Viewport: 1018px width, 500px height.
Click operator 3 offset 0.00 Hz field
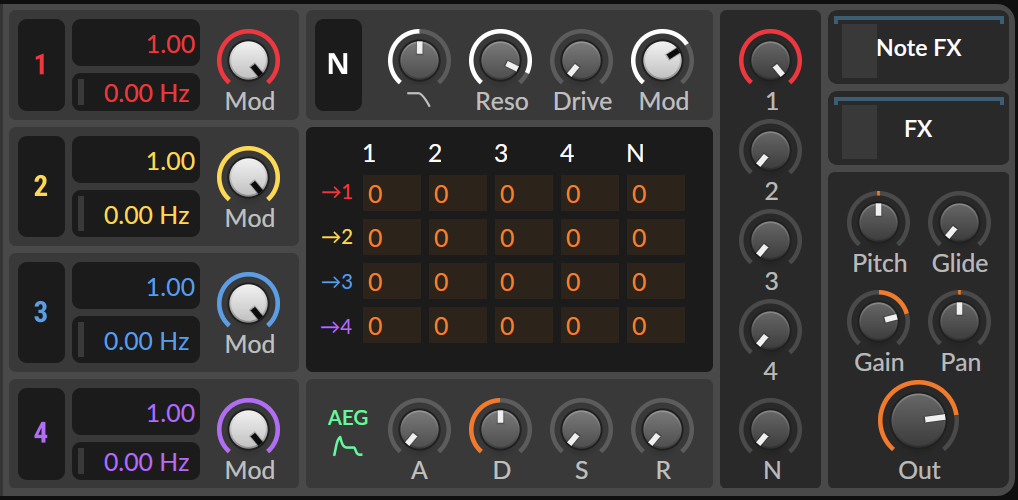click(x=136, y=340)
